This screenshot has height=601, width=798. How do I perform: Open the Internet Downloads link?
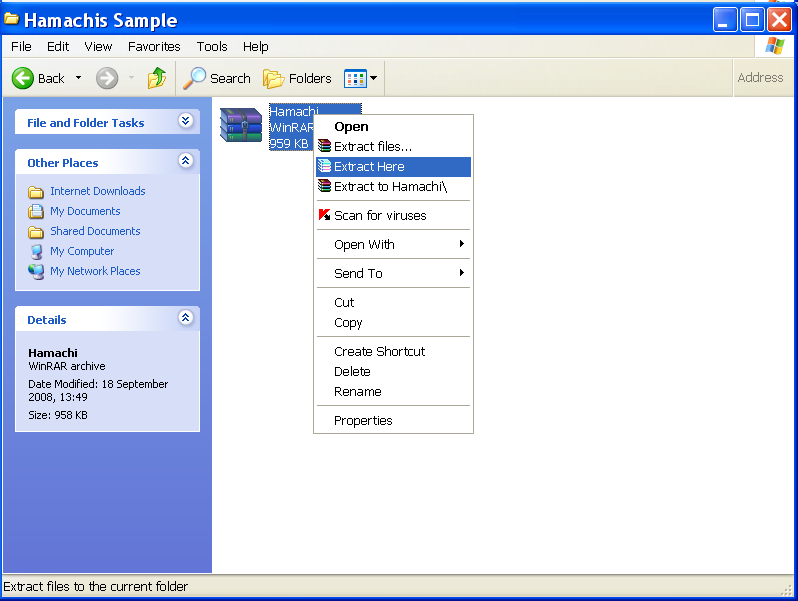coord(98,191)
